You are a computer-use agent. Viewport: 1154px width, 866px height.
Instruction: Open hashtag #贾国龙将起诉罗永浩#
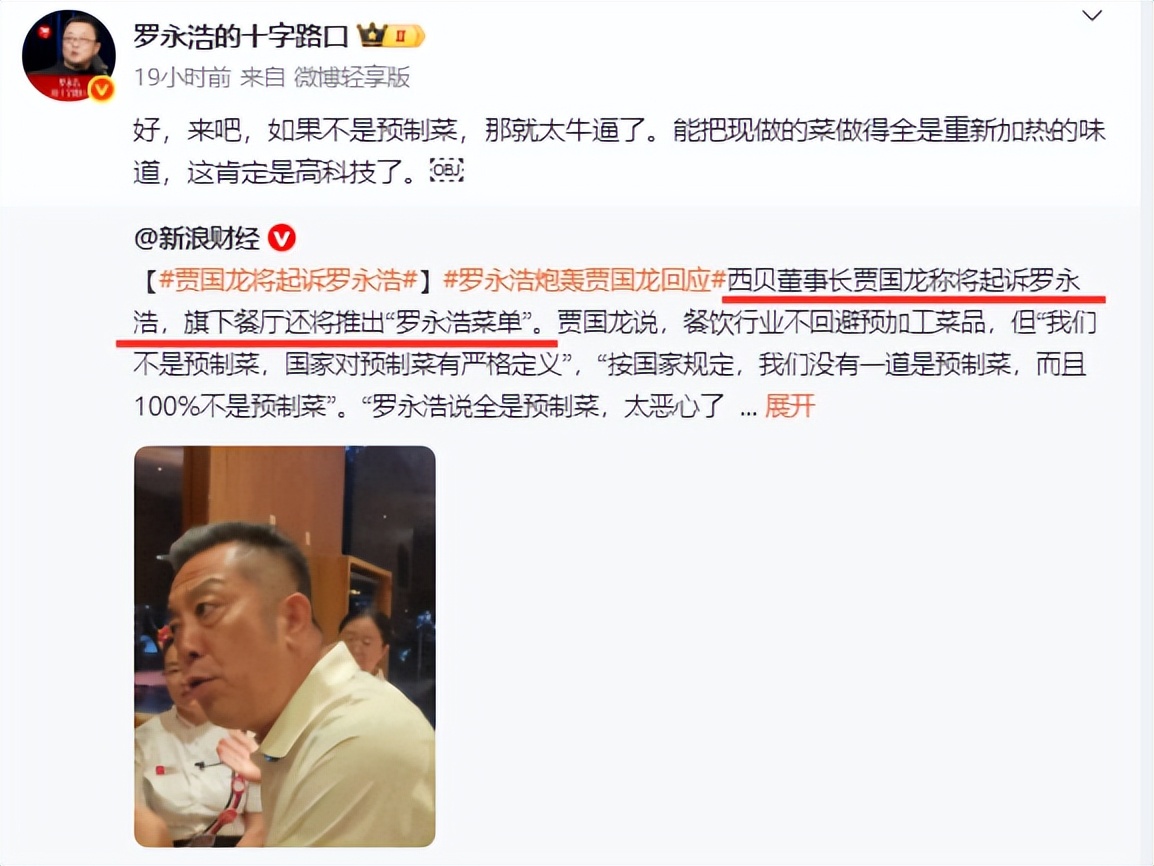[x=288, y=280]
